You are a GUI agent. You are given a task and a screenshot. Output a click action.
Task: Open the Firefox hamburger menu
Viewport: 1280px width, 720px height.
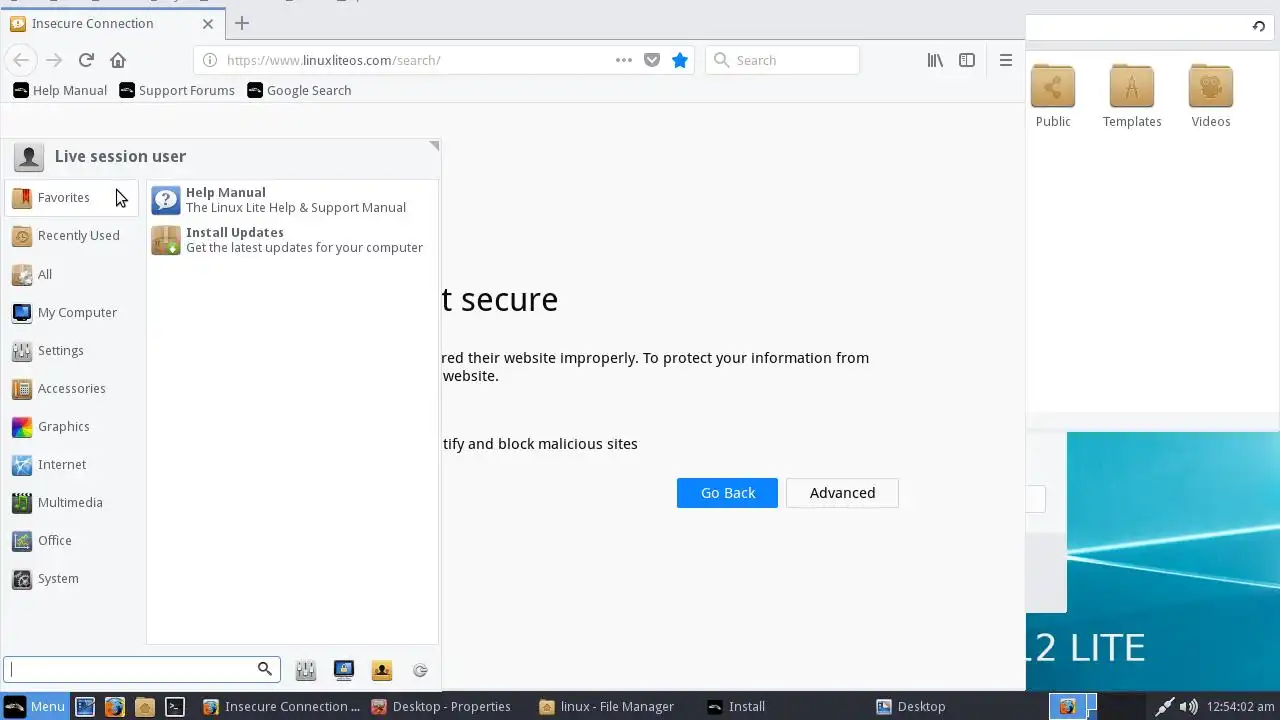(1006, 60)
